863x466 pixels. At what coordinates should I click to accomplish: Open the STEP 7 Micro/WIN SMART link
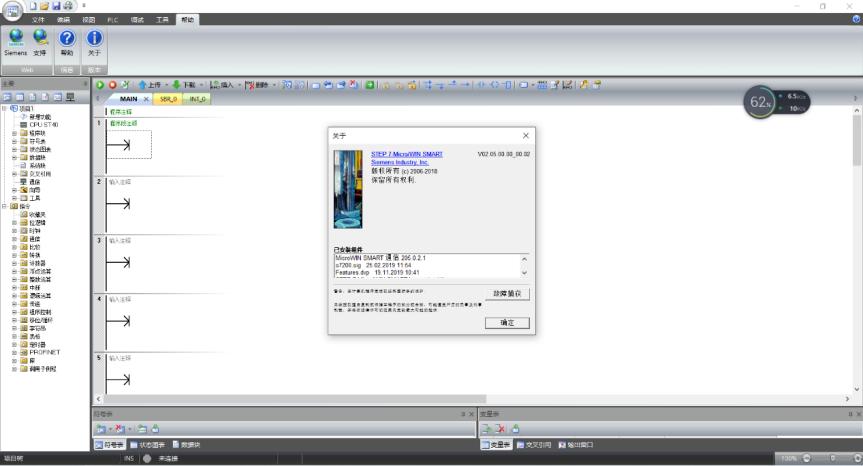click(x=407, y=154)
